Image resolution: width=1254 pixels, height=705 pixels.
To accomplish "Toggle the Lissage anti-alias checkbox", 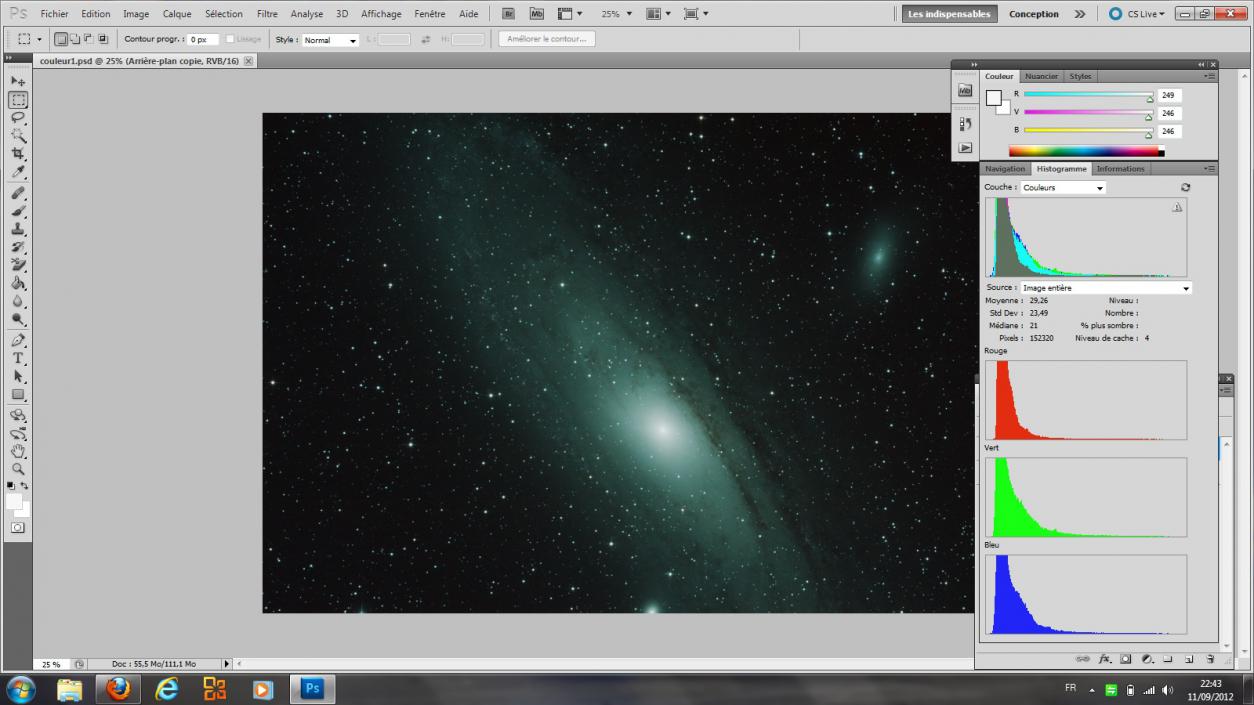I will coord(230,39).
